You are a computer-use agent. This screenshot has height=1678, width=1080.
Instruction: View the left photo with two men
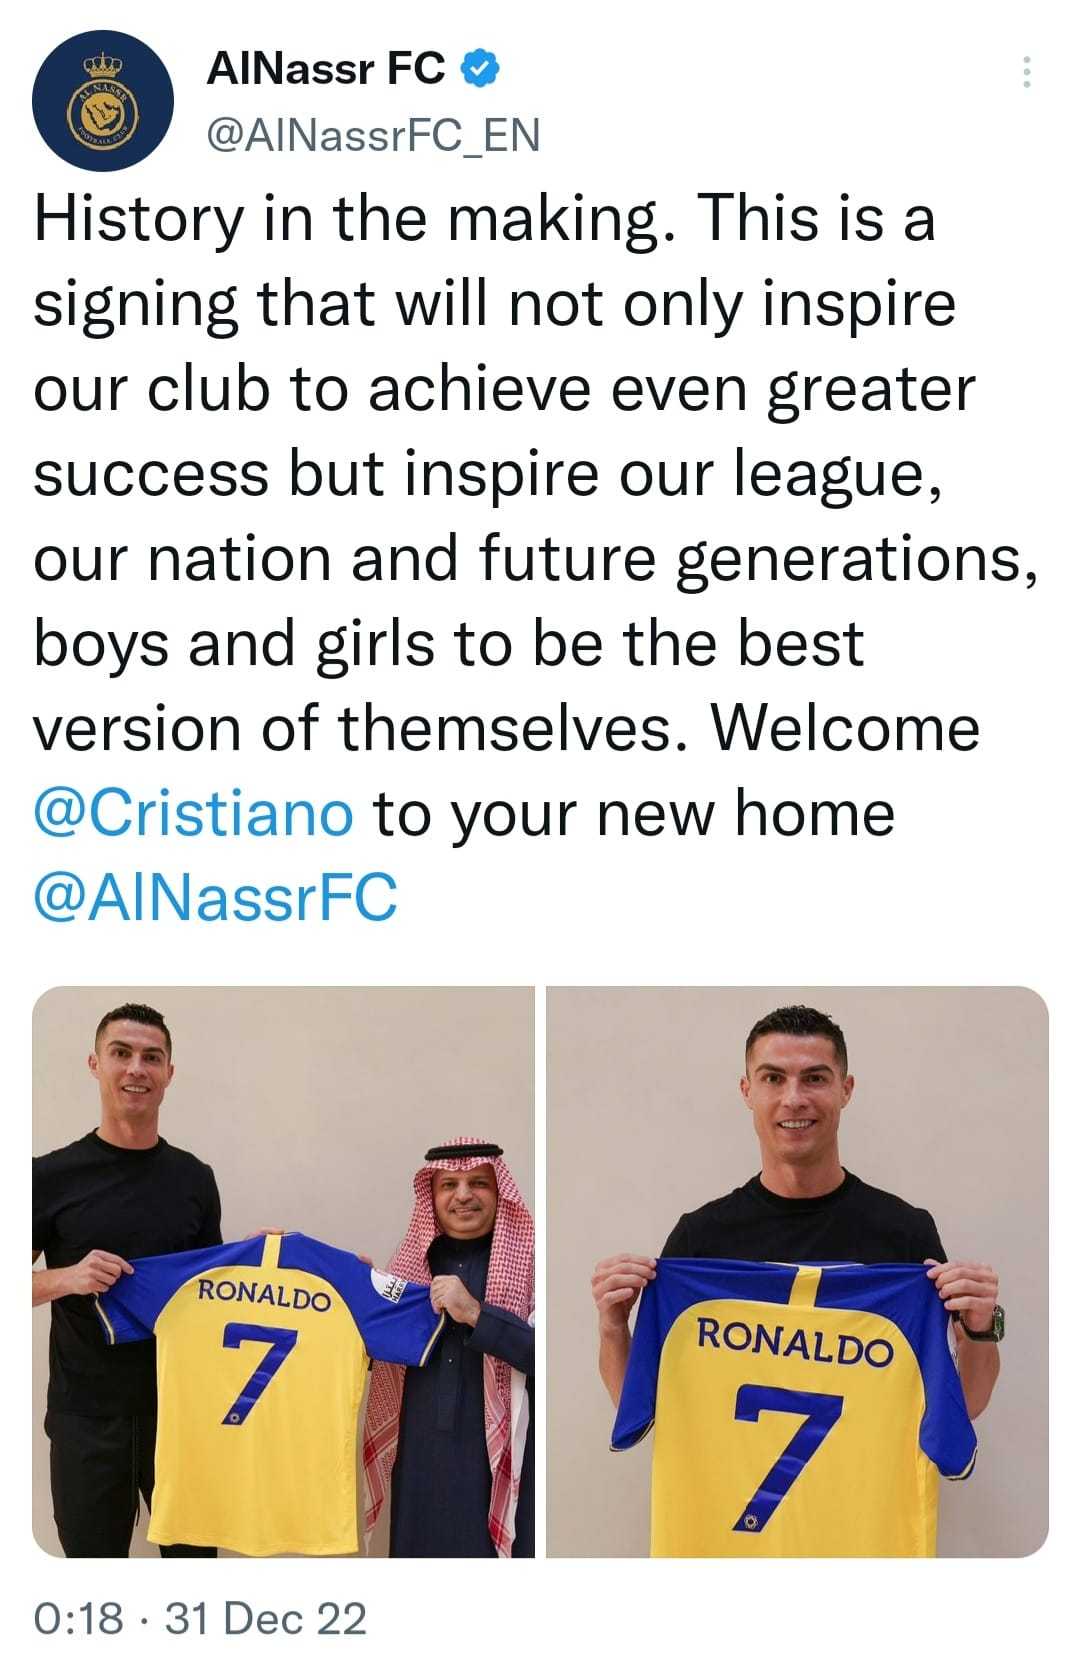(284, 1271)
